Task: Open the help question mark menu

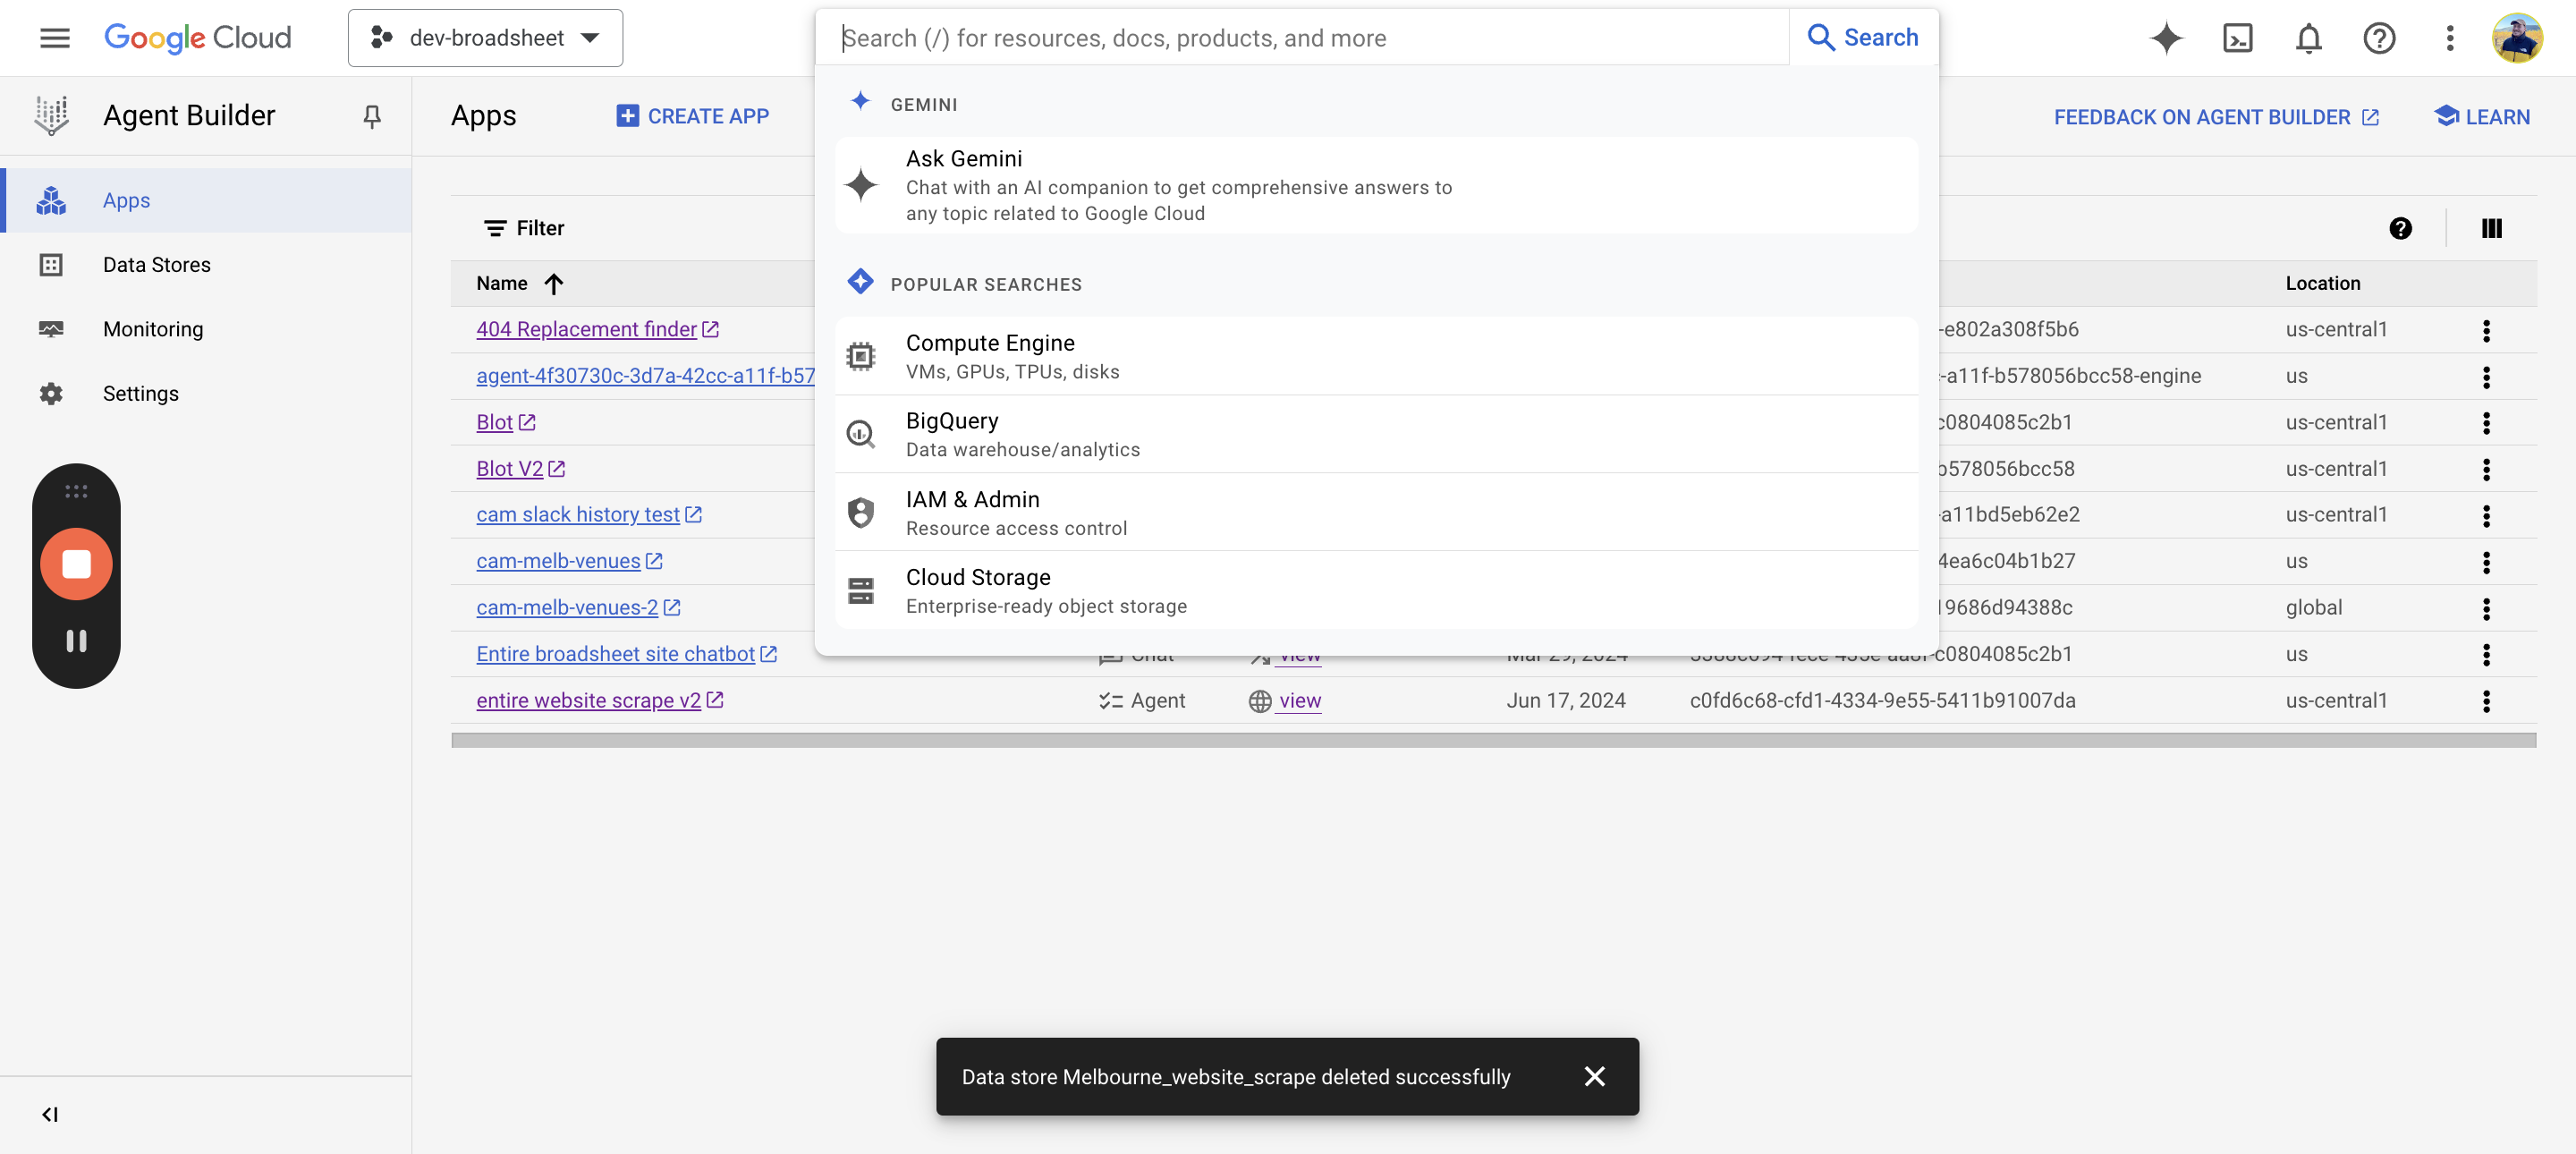Action: [2379, 38]
